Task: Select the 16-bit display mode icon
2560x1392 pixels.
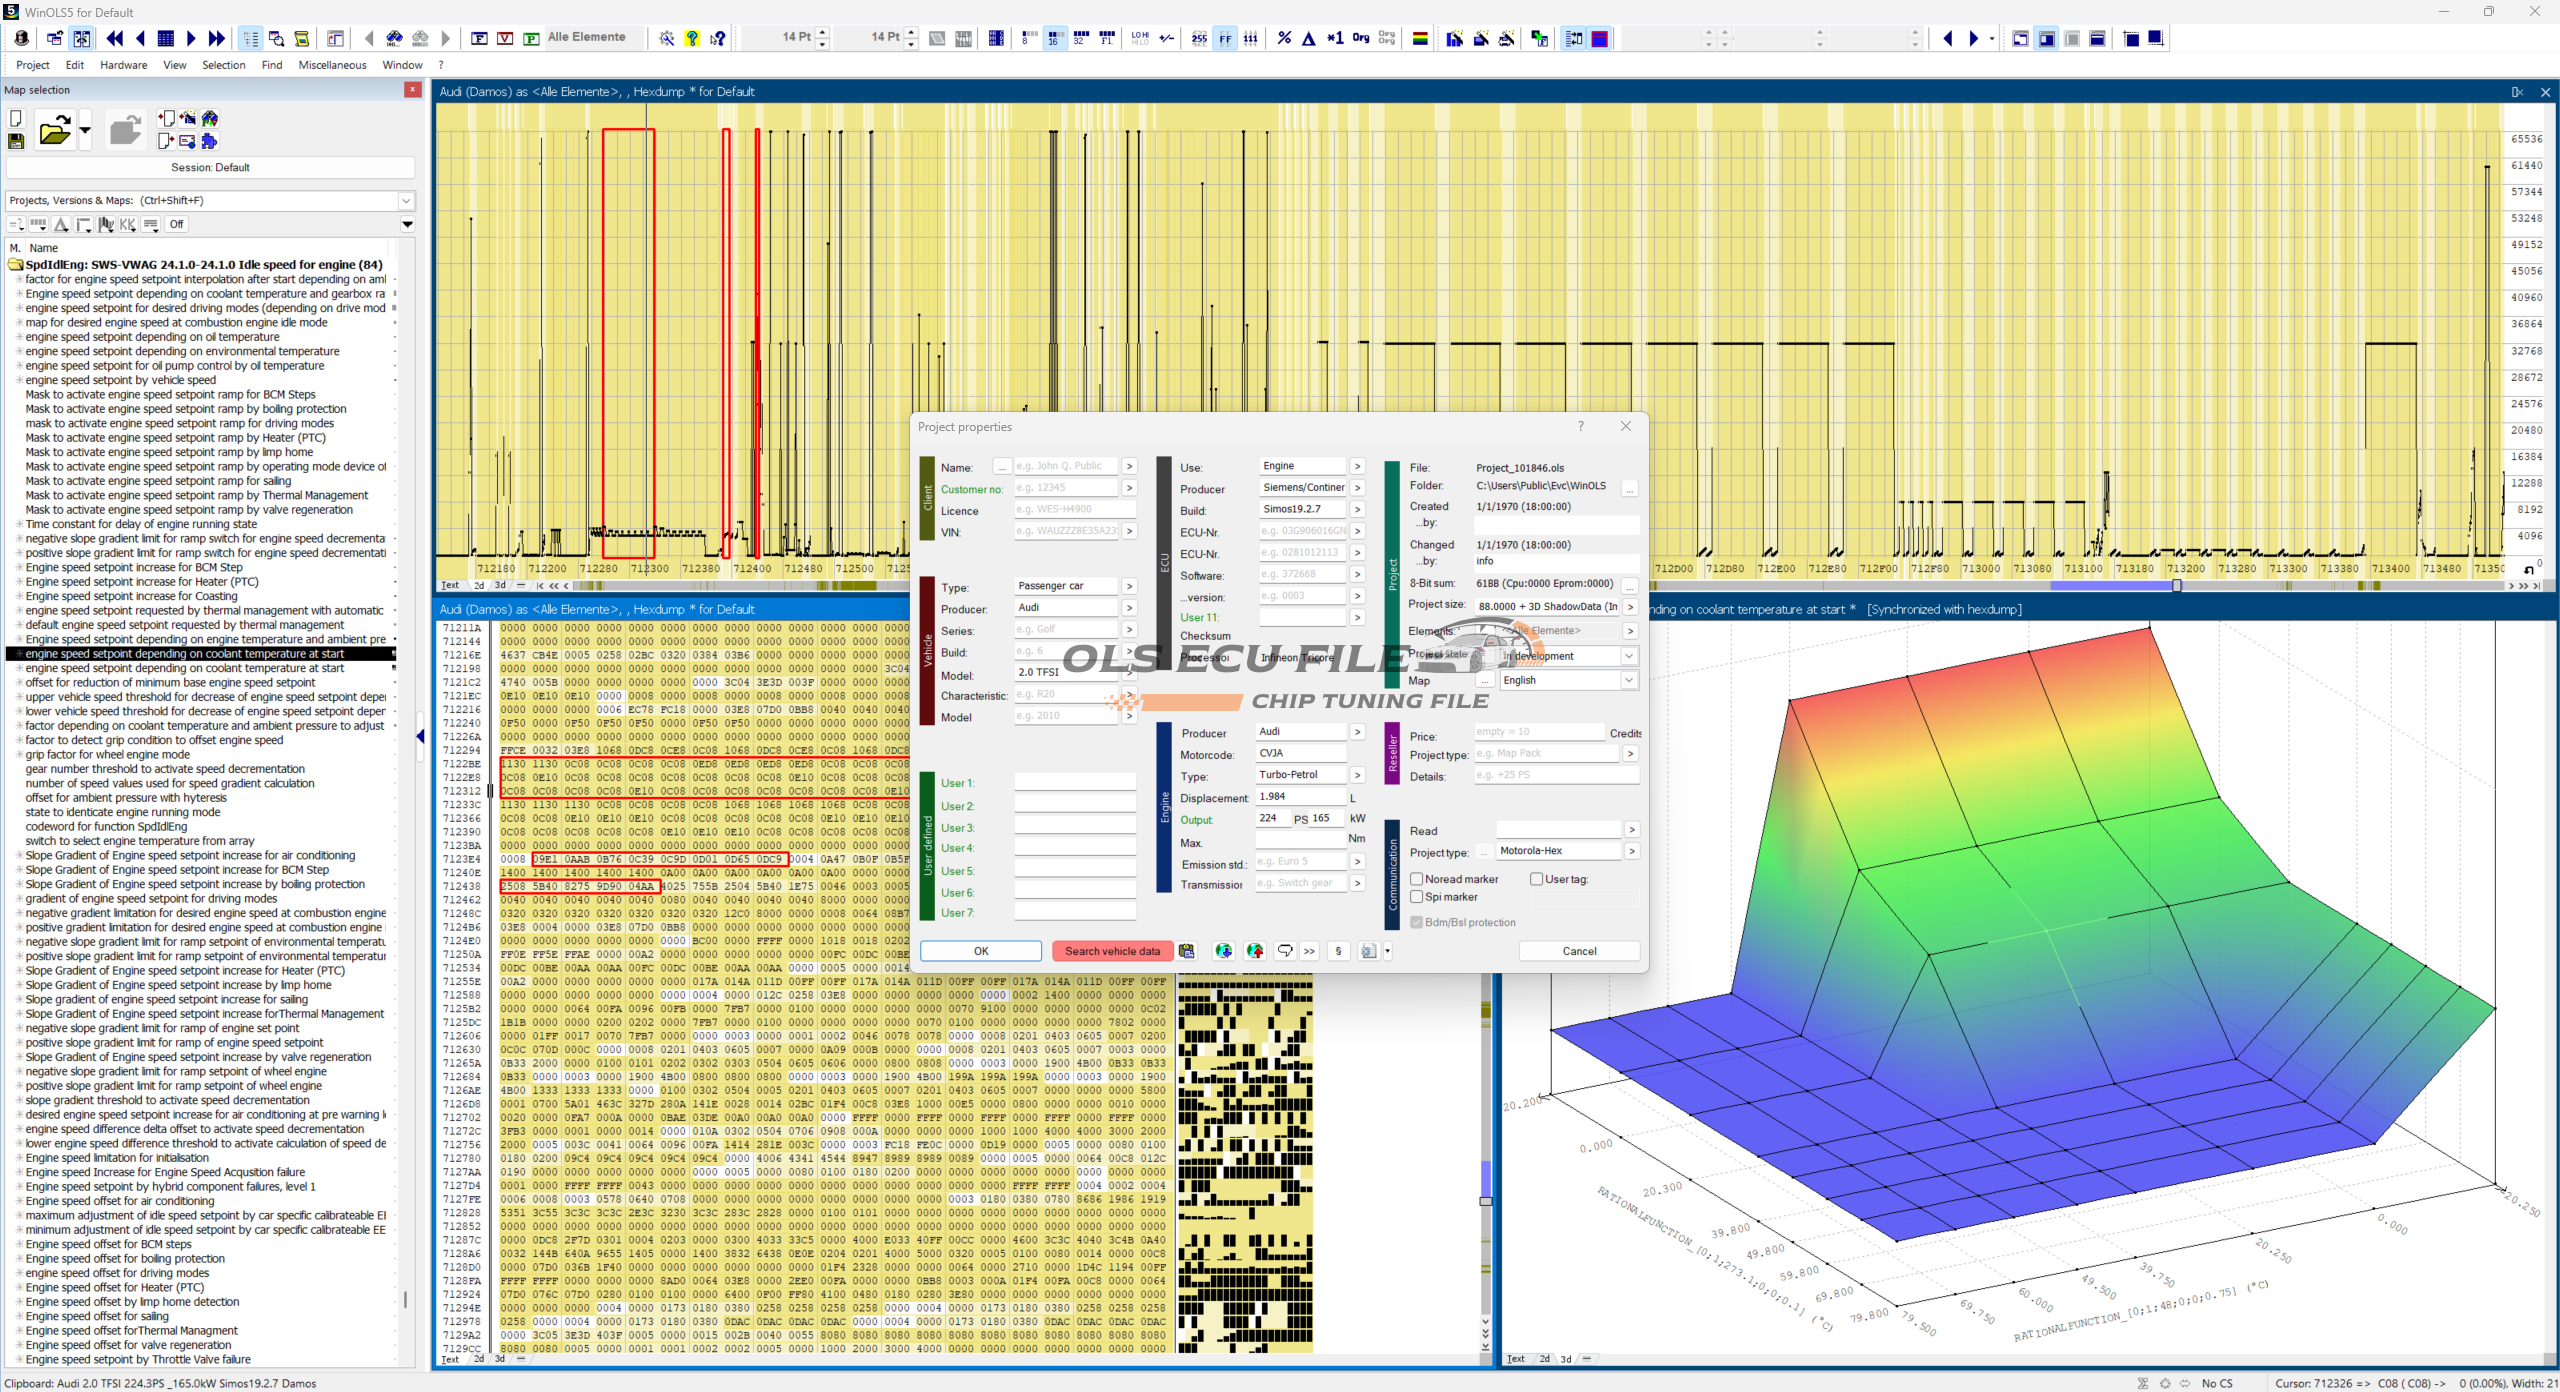Action: pyautogui.click(x=1053, y=39)
